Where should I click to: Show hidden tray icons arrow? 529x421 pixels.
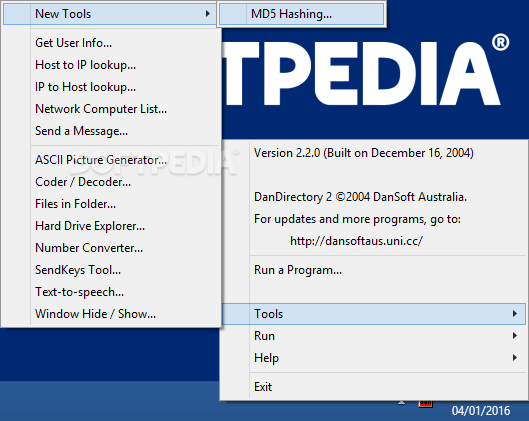click(x=401, y=402)
